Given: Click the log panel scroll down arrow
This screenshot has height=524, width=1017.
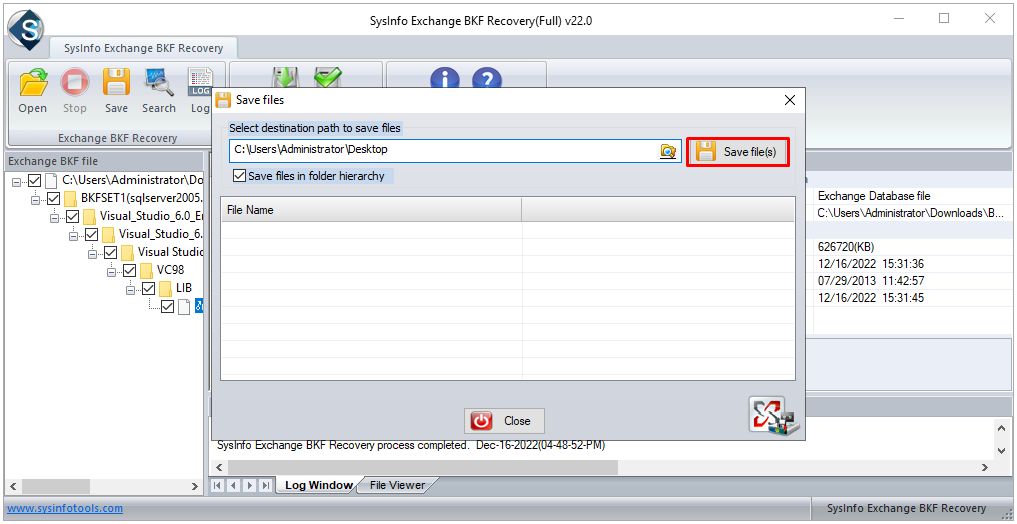Looking at the screenshot, I should pyautogui.click(x=1001, y=449).
